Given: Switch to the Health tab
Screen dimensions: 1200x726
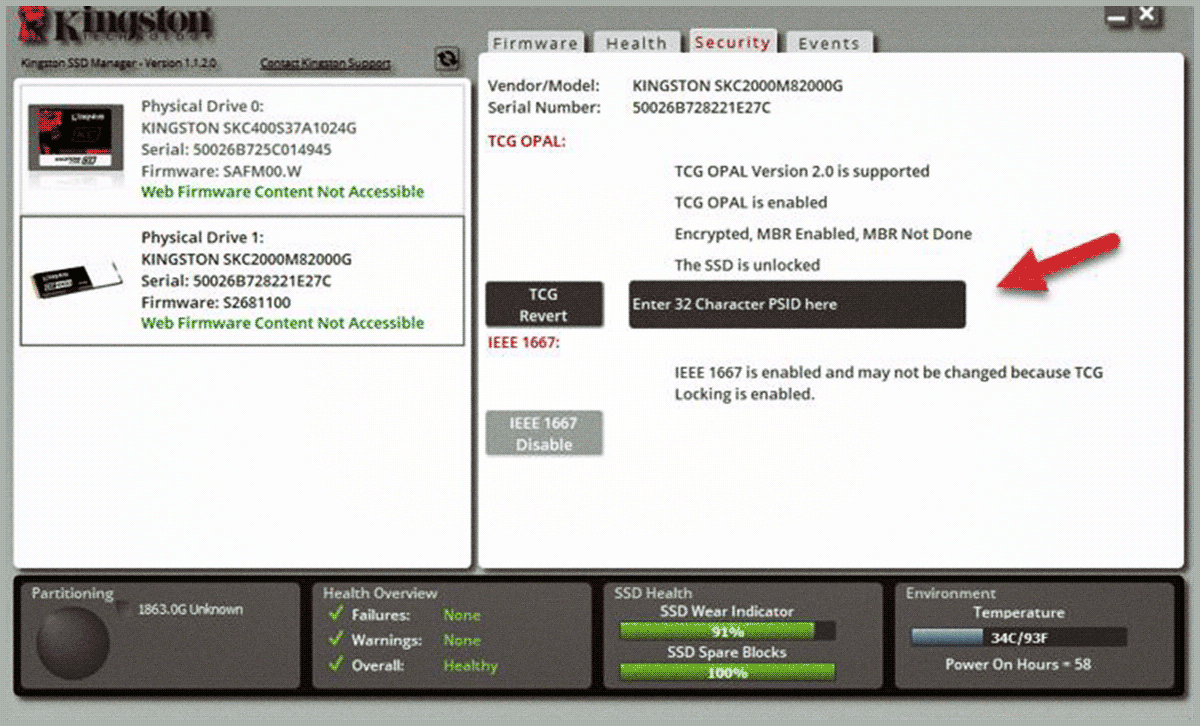Looking at the screenshot, I should tap(636, 43).
